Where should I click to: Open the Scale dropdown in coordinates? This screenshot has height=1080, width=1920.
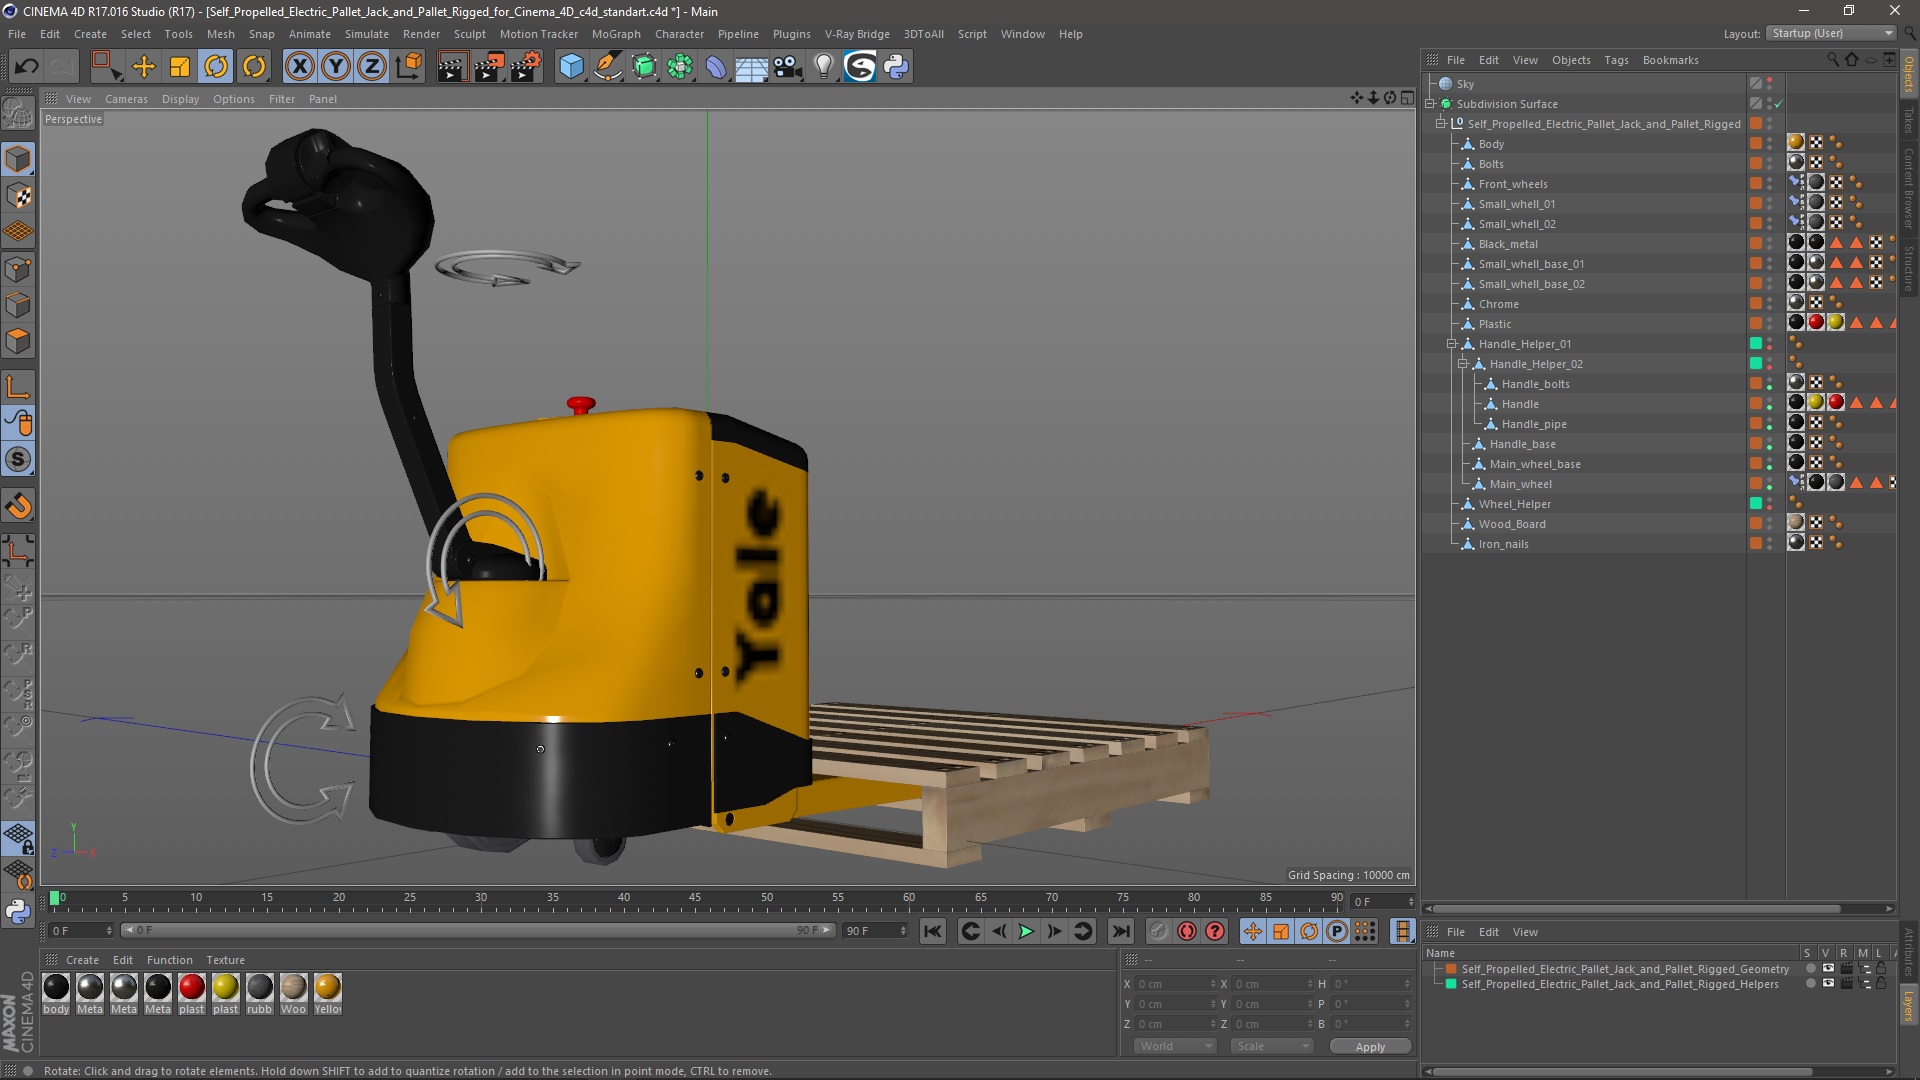click(1271, 1046)
